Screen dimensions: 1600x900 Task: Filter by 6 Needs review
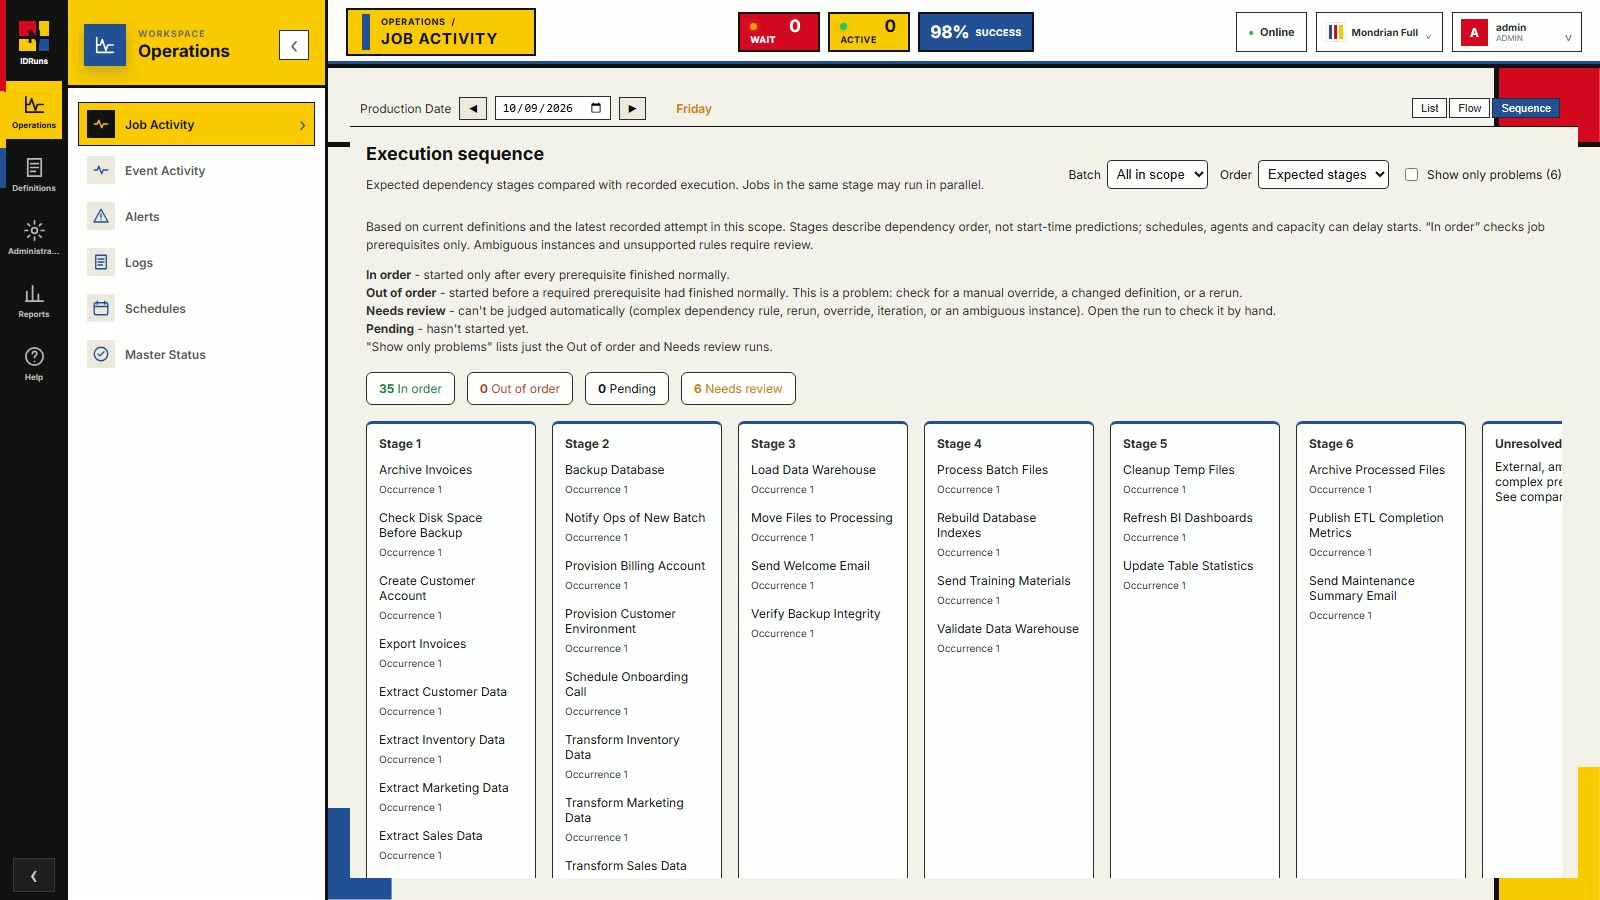[738, 389]
